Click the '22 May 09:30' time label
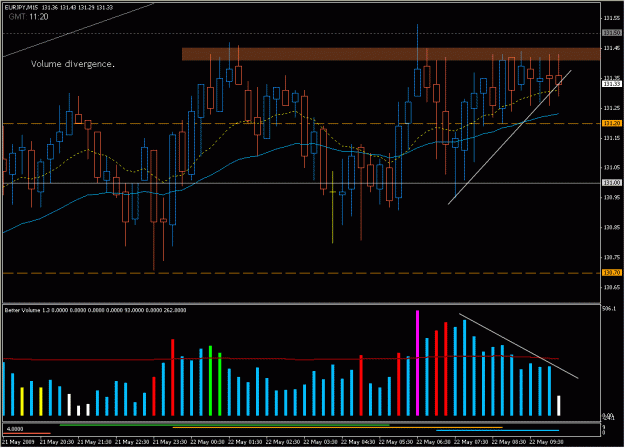The height and width of the screenshot is (448, 625). pos(546,442)
